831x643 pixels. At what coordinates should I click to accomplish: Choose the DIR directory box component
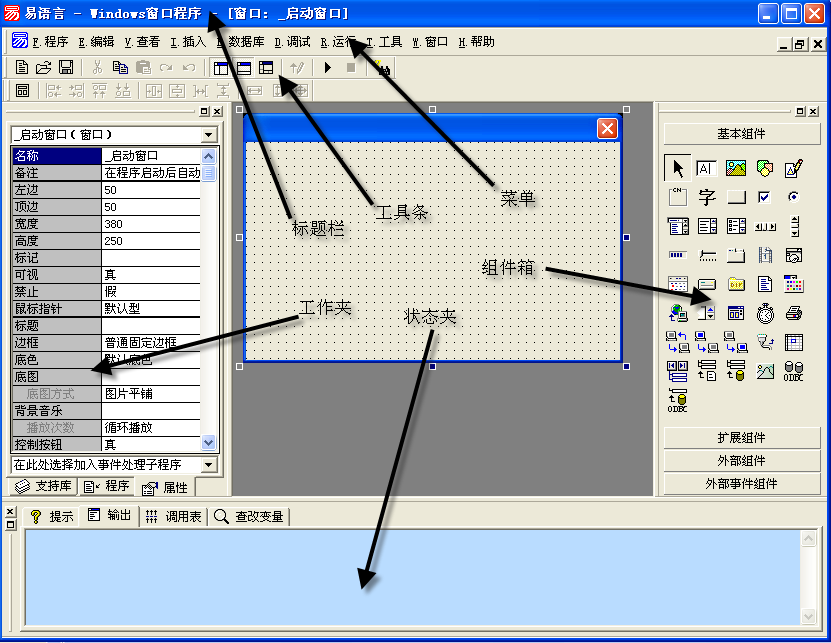[x=736, y=284]
